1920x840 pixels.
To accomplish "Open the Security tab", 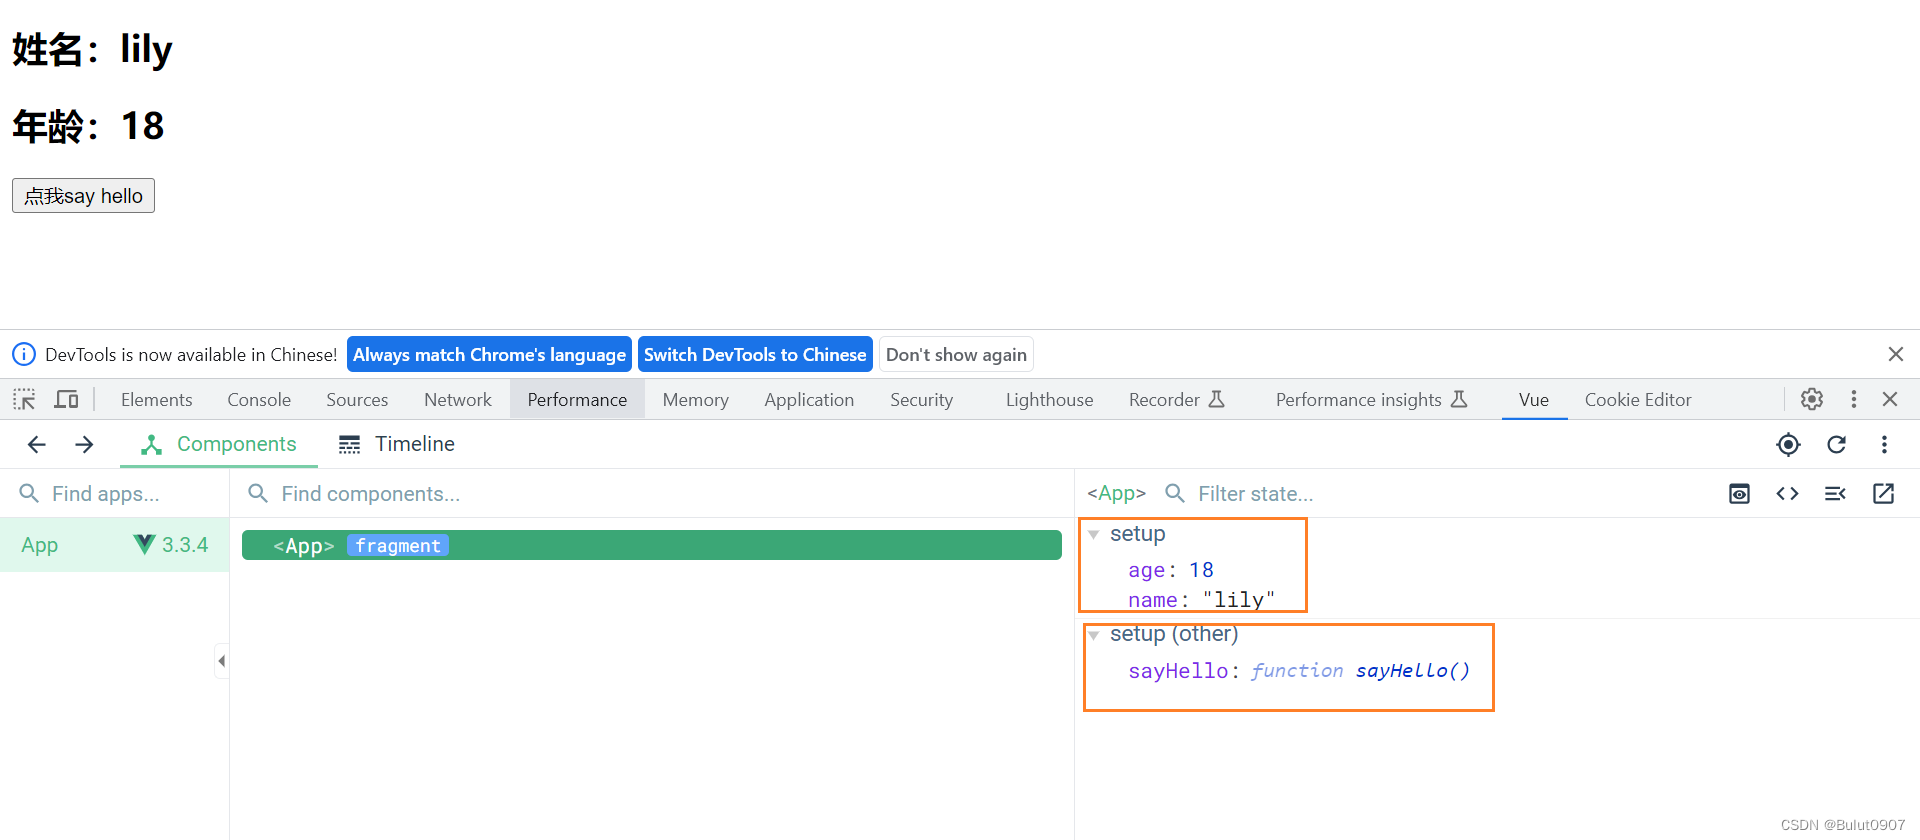I will click(922, 400).
